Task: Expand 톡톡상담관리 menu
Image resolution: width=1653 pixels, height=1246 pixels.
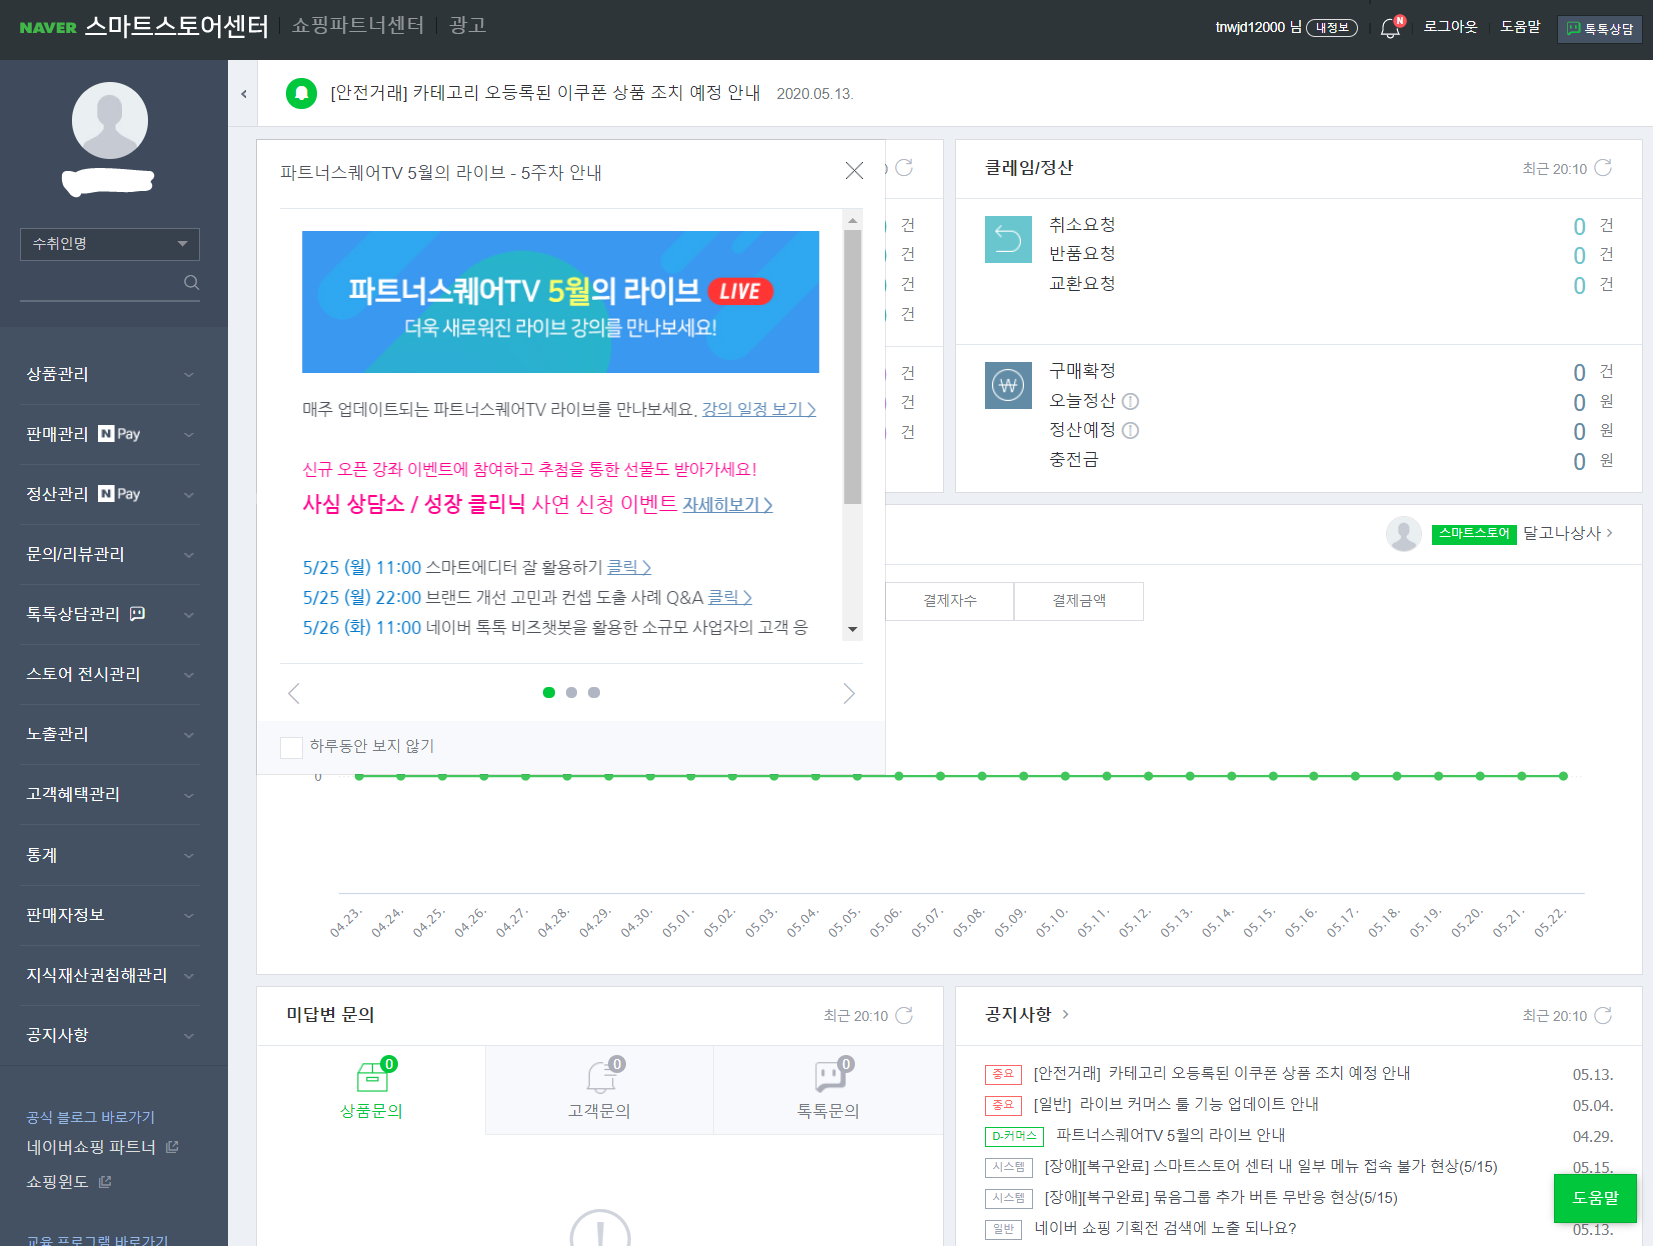Action: (x=110, y=614)
